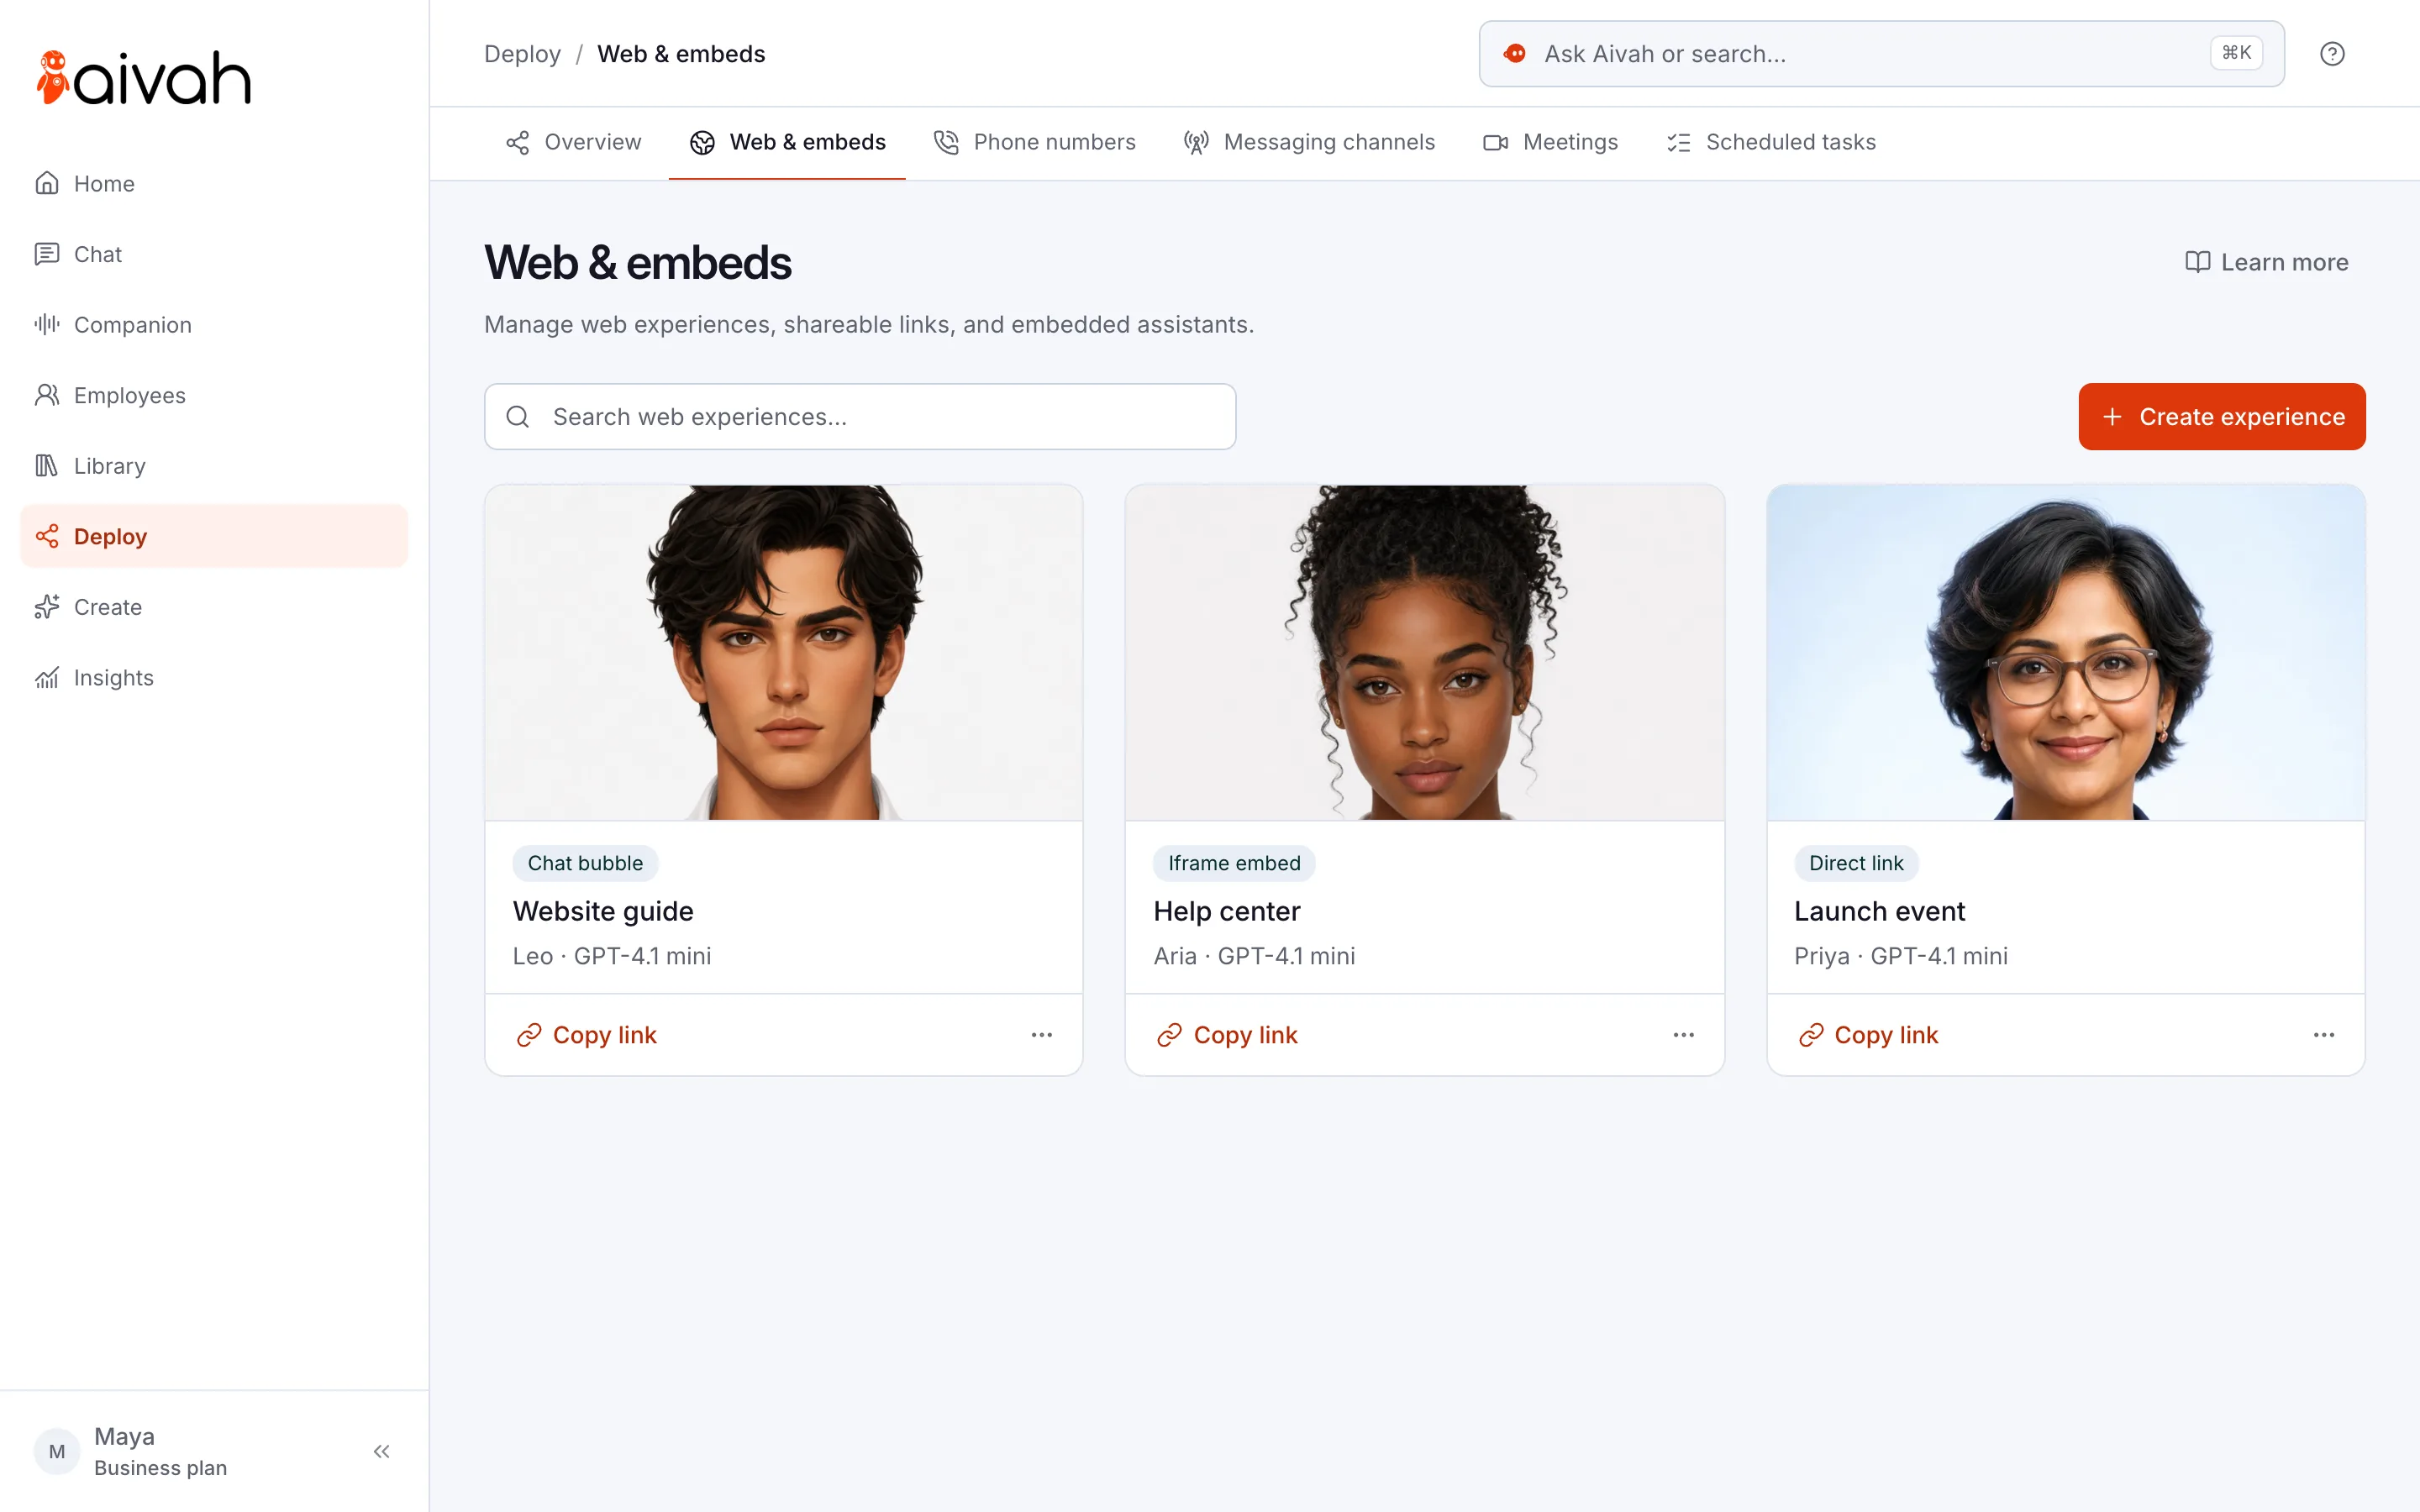Select Deploy in the sidebar
Viewport: 2420px width, 1512px height.
(214, 536)
